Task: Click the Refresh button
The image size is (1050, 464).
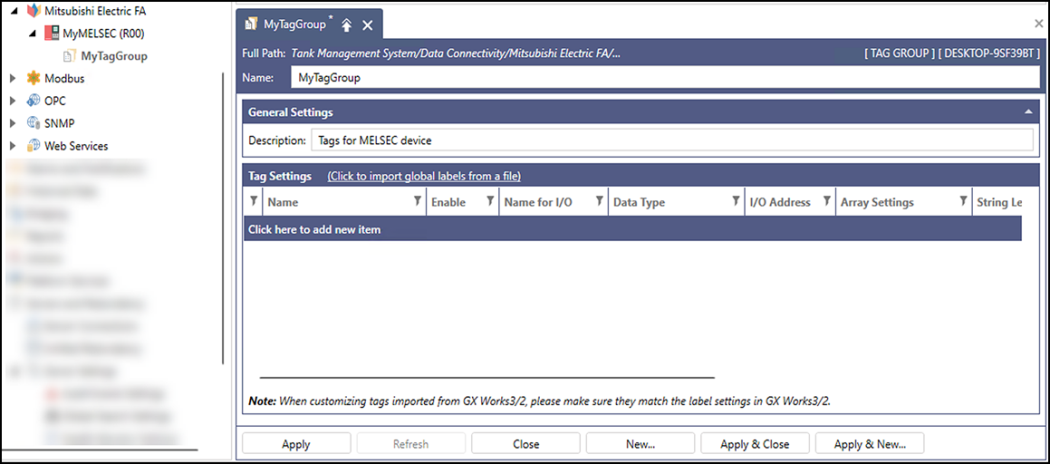Action: [410, 444]
